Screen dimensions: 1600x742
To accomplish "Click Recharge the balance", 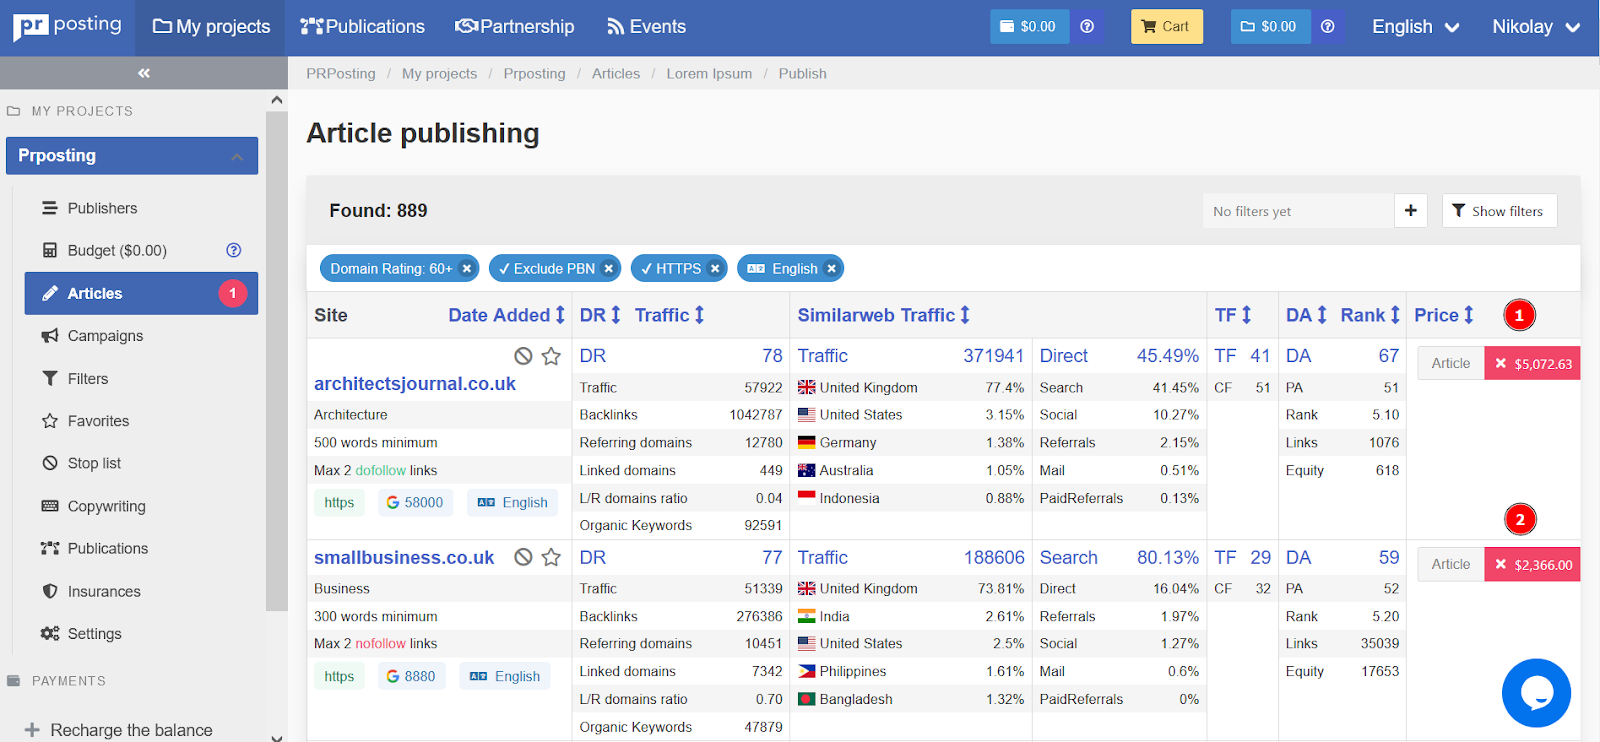I will click(x=118, y=730).
